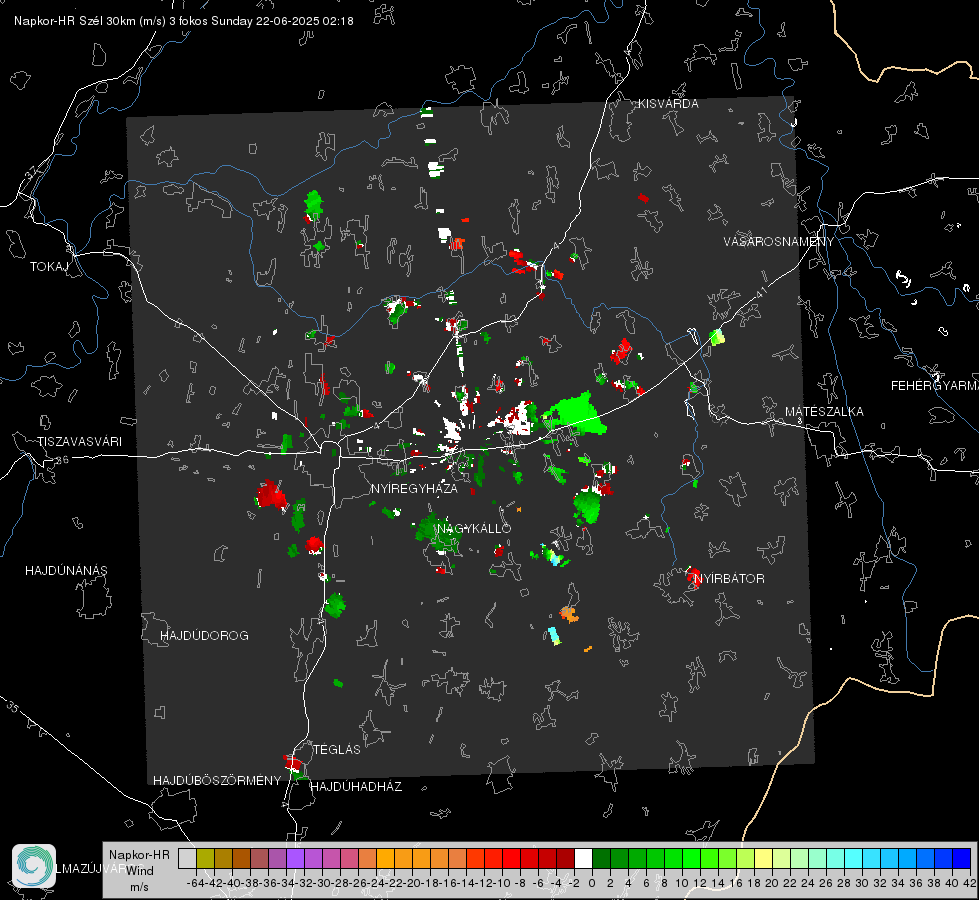The width and height of the screenshot is (979, 900).
Task: Click the white swatch in the wind legend
Action: [583, 858]
